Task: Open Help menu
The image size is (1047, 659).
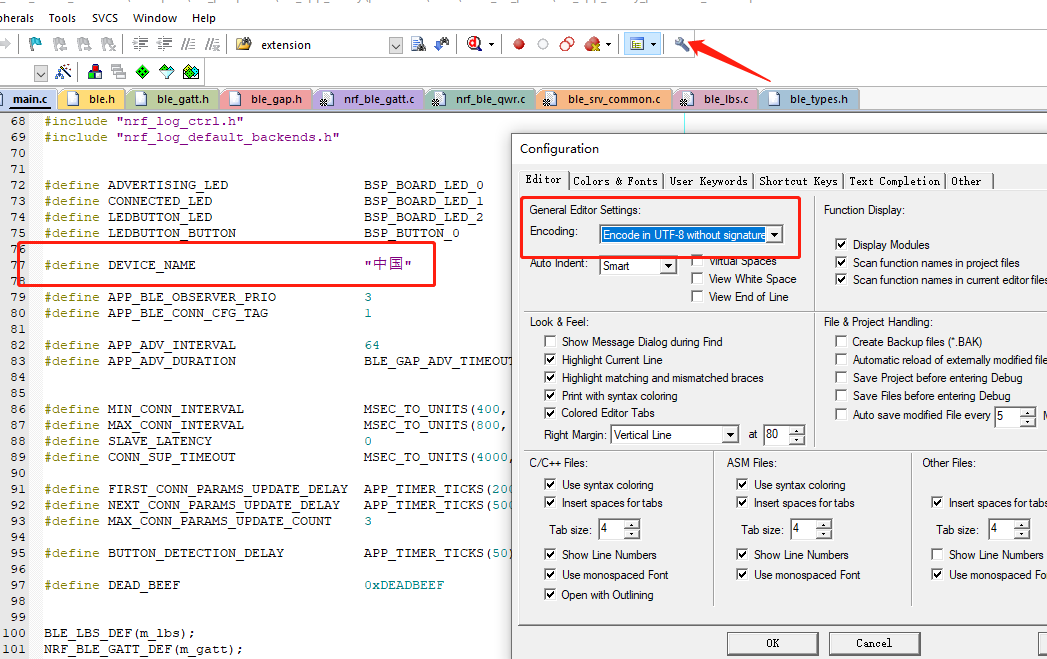Action: (x=204, y=18)
